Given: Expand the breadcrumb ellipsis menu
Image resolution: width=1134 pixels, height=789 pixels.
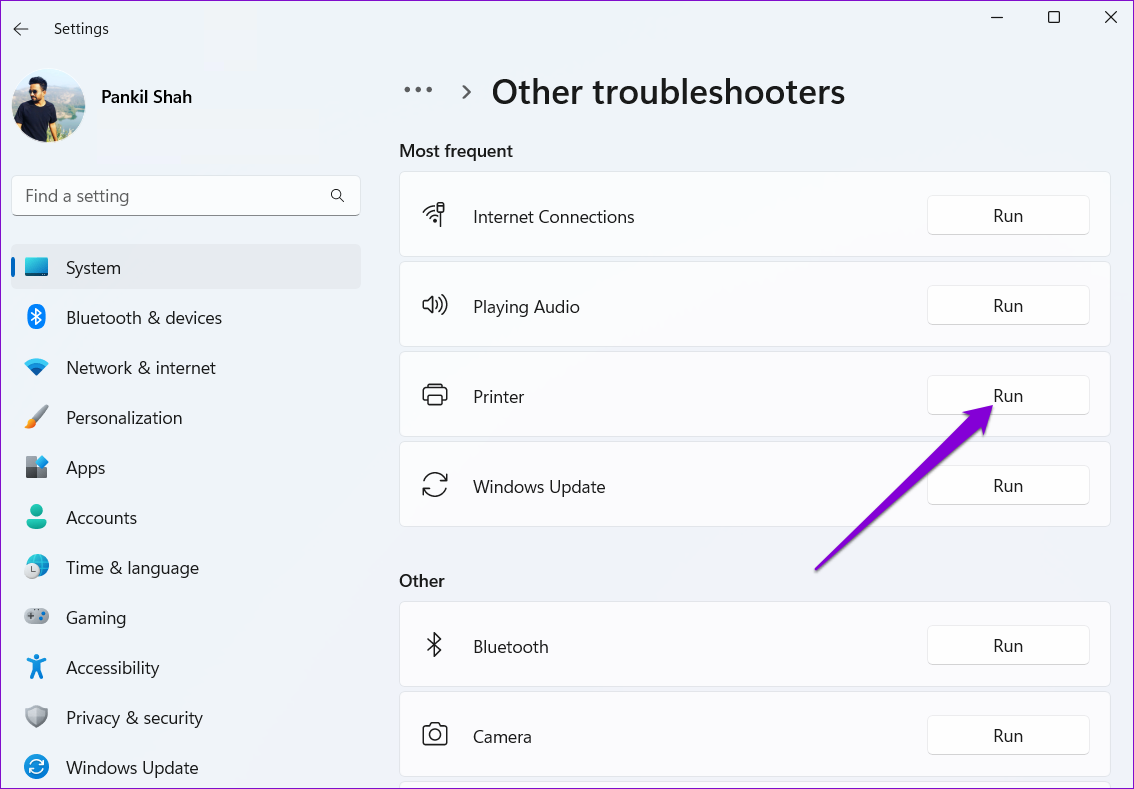Looking at the screenshot, I should [418, 90].
